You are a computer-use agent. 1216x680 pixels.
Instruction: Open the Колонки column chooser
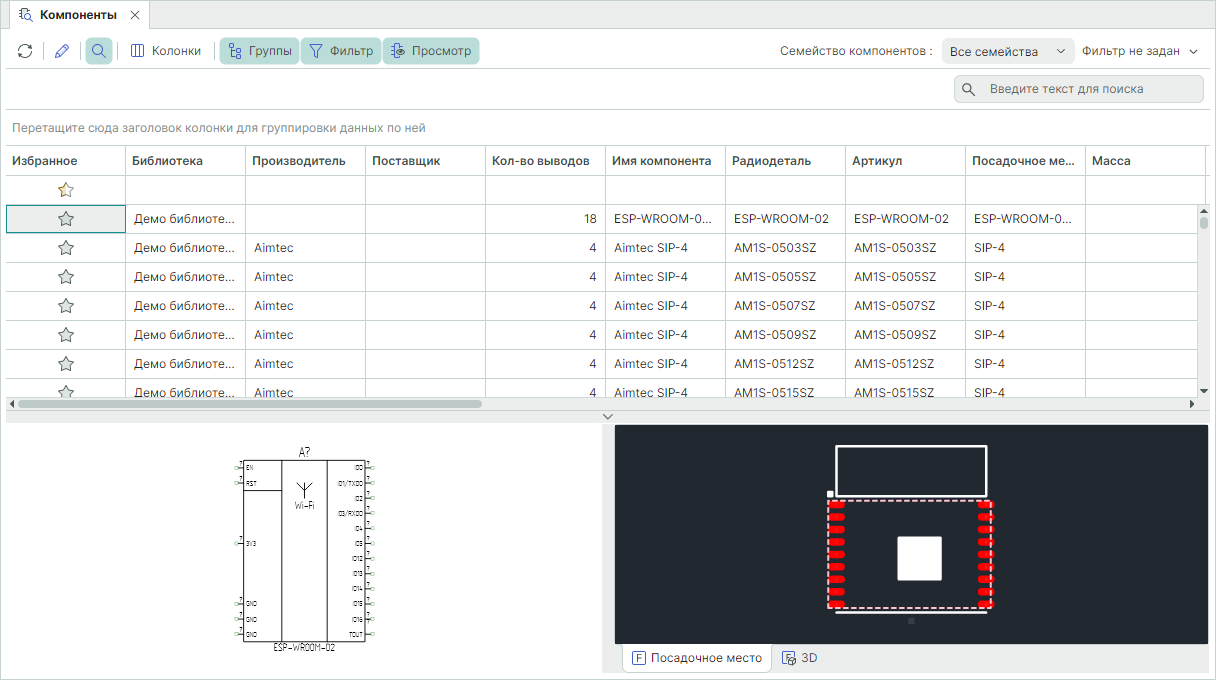tap(166, 51)
